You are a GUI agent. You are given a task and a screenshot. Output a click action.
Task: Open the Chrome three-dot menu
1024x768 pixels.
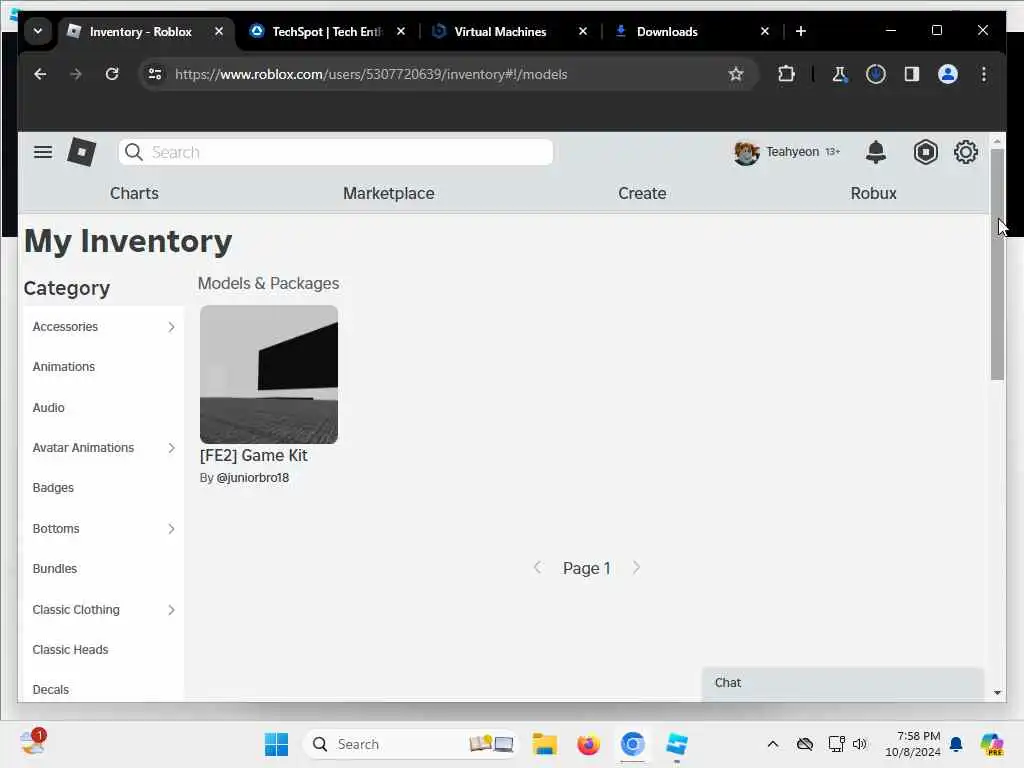tap(984, 74)
